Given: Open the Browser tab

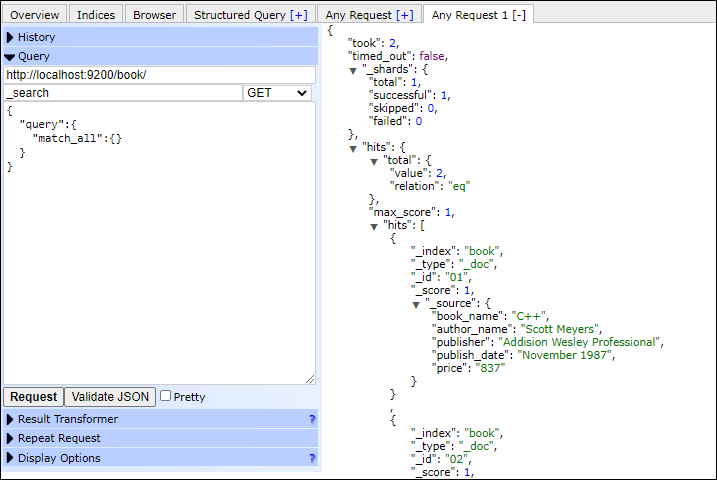Looking at the screenshot, I should click(x=155, y=15).
